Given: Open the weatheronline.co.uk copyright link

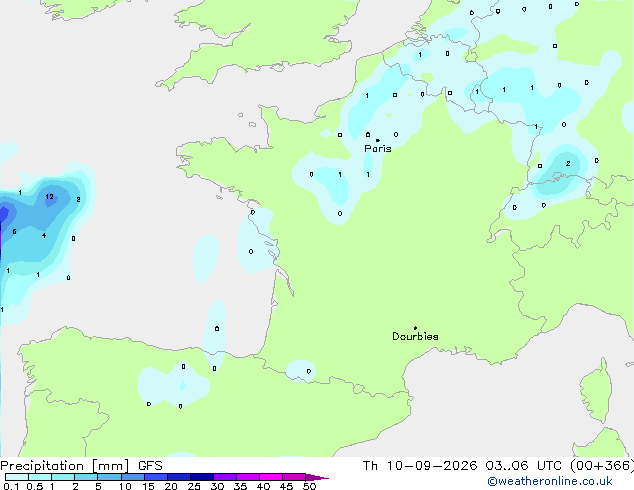Looking at the screenshot, I should coord(549,481).
